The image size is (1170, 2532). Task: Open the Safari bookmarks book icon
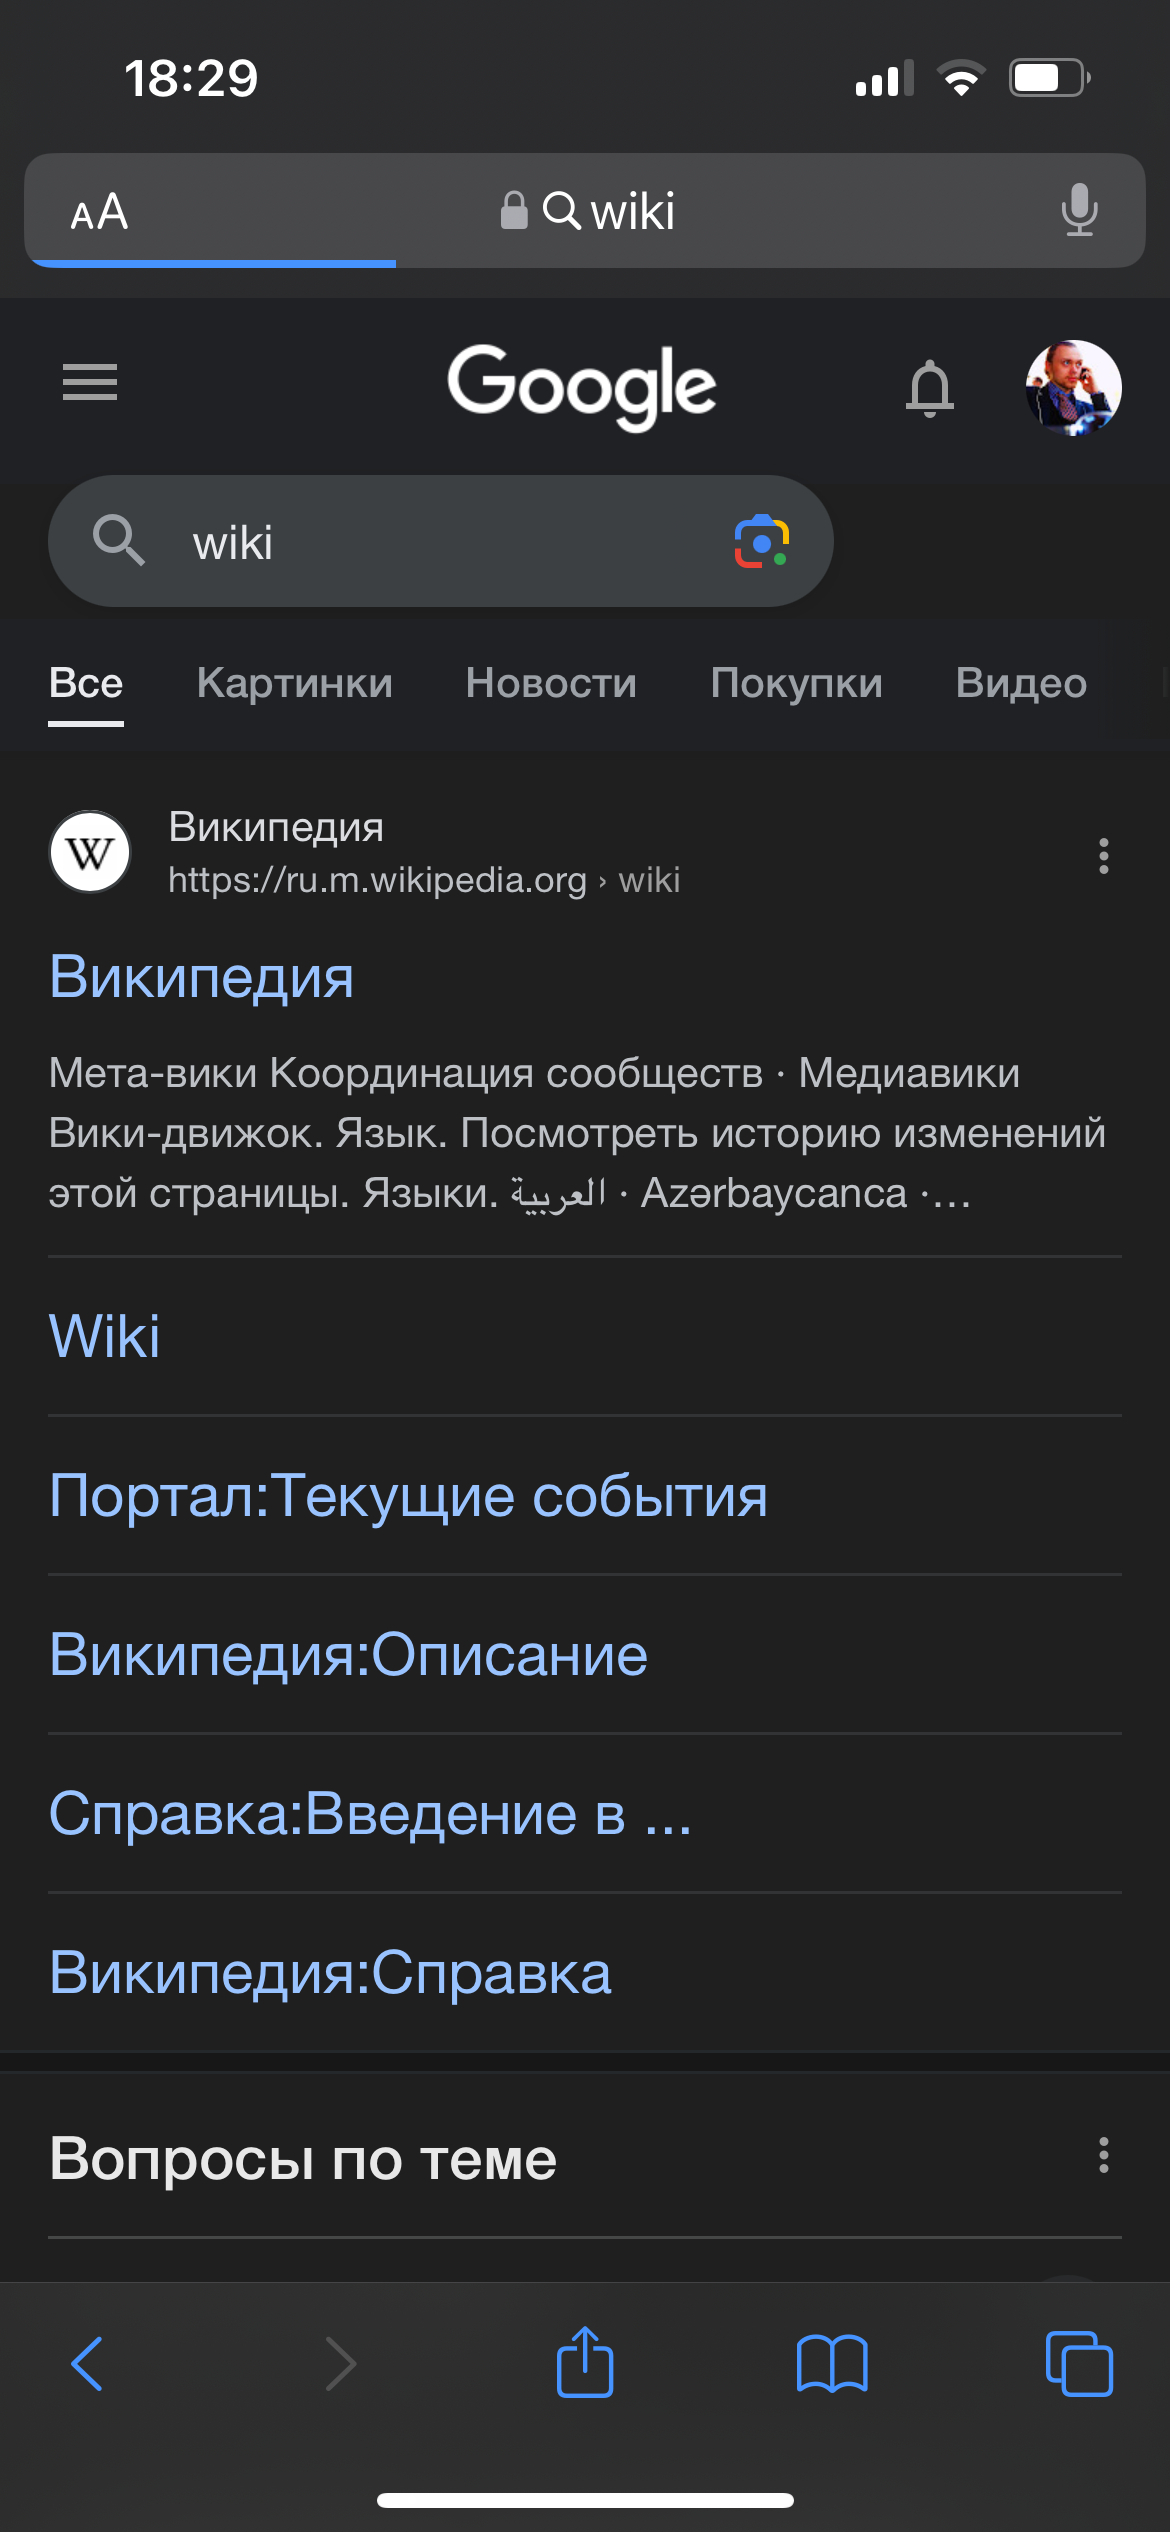832,2364
